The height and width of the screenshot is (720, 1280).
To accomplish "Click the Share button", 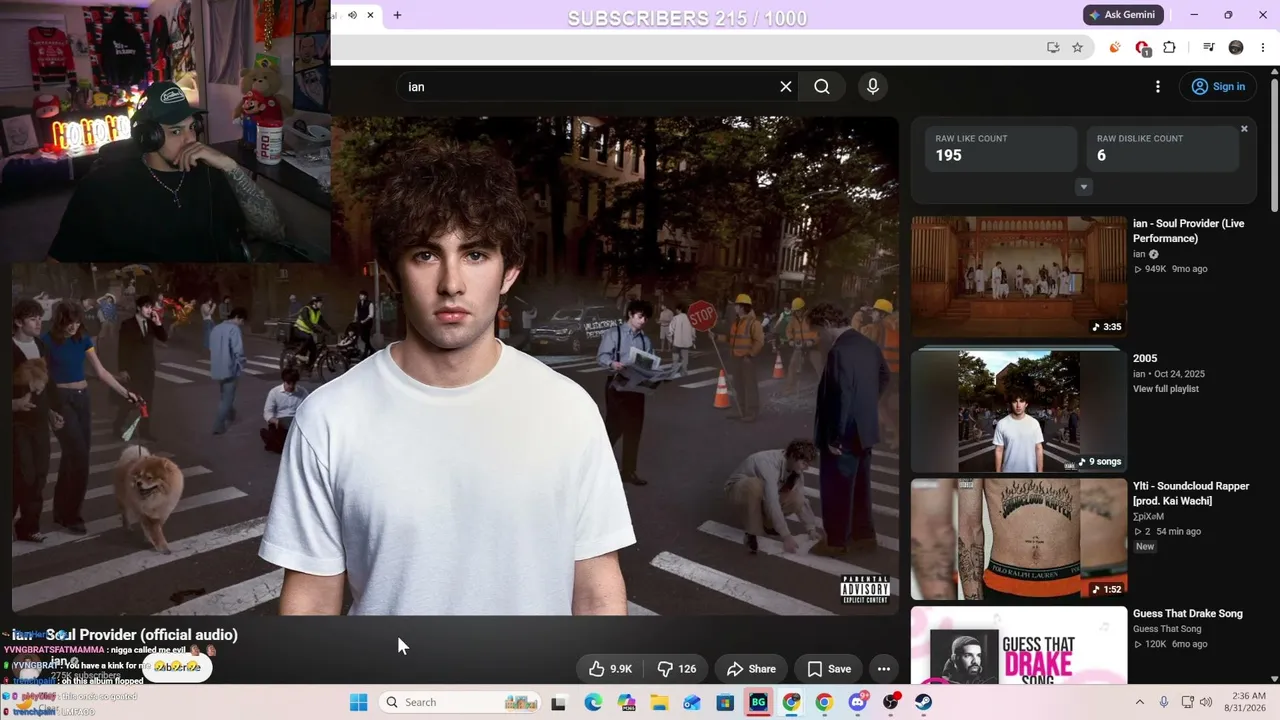I will click(x=751, y=669).
